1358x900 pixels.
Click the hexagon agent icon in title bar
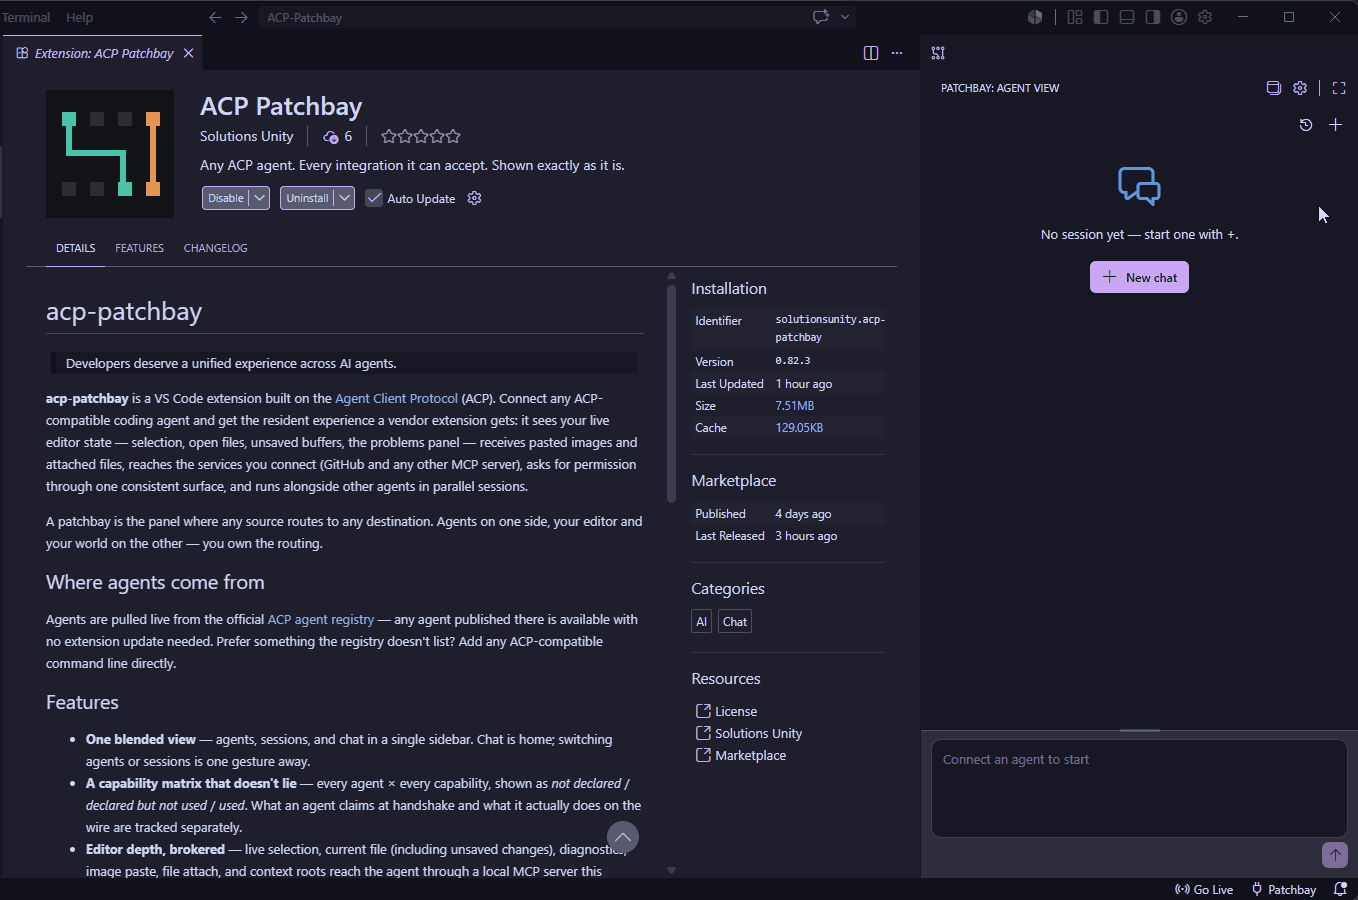point(1035,17)
